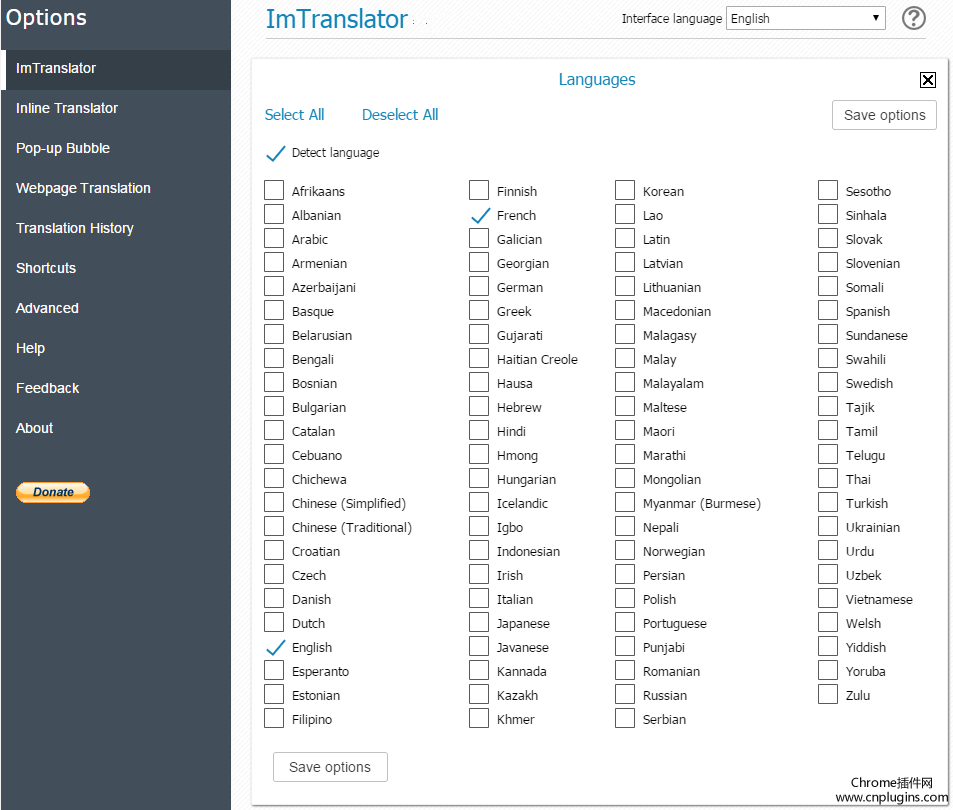This screenshot has height=810, width=953.
Task: Check the Swedish checkbox
Action: (x=828, y=382)
